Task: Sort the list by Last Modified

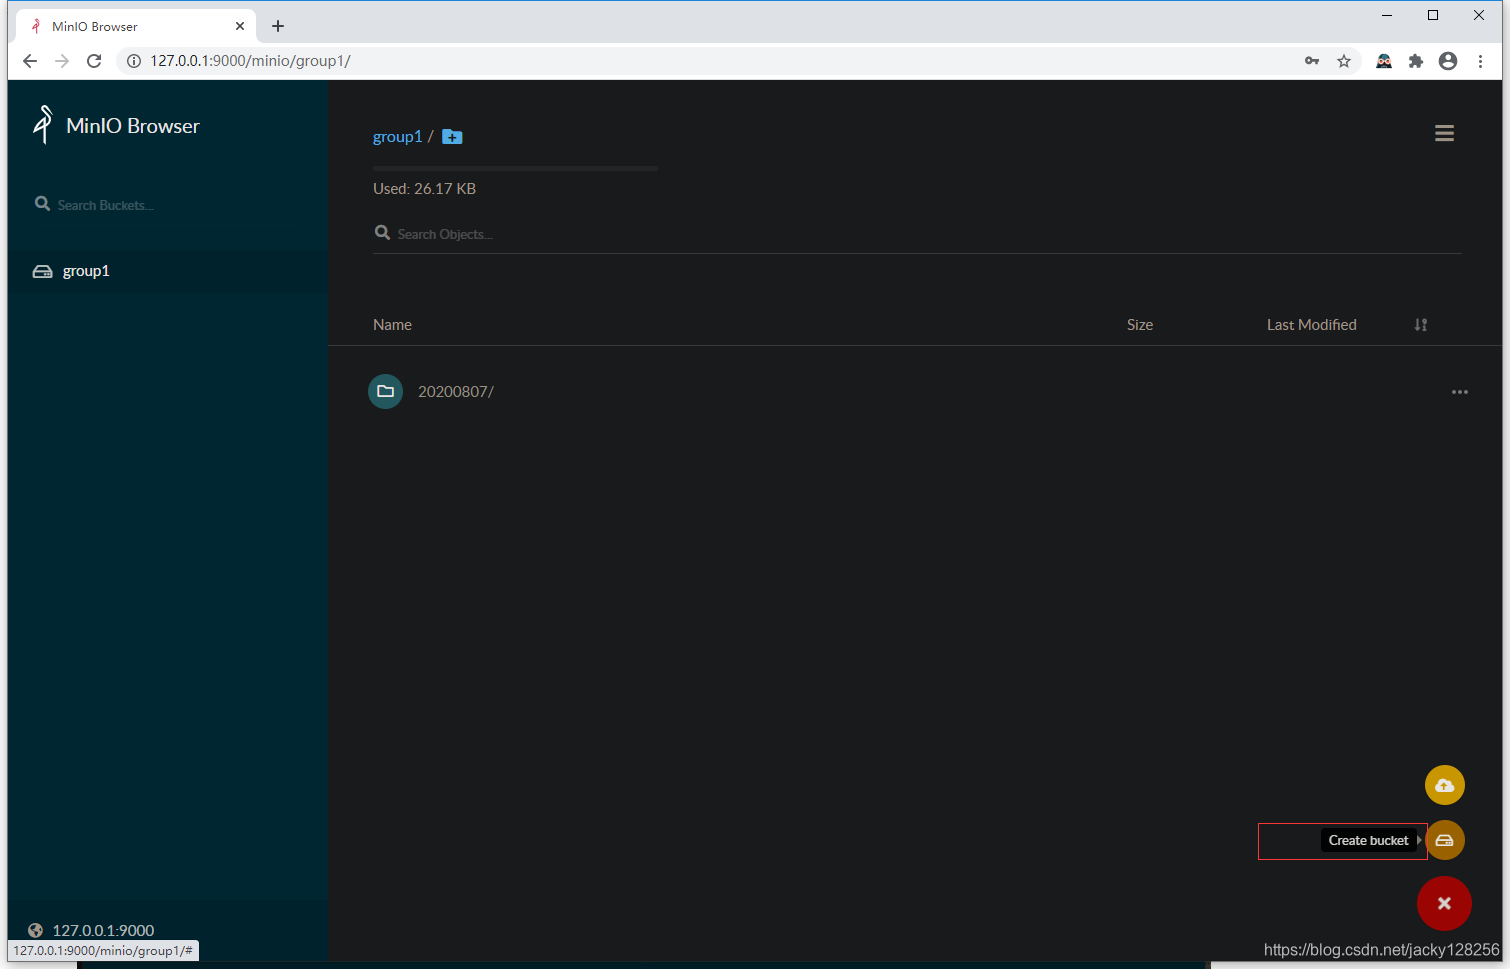Action: (x=1312, y=325)
